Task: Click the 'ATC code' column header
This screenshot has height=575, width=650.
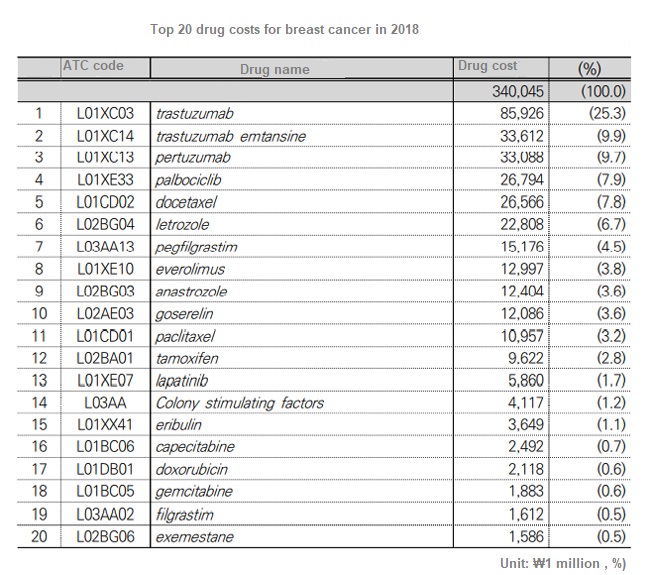Action: click(93, 66)
